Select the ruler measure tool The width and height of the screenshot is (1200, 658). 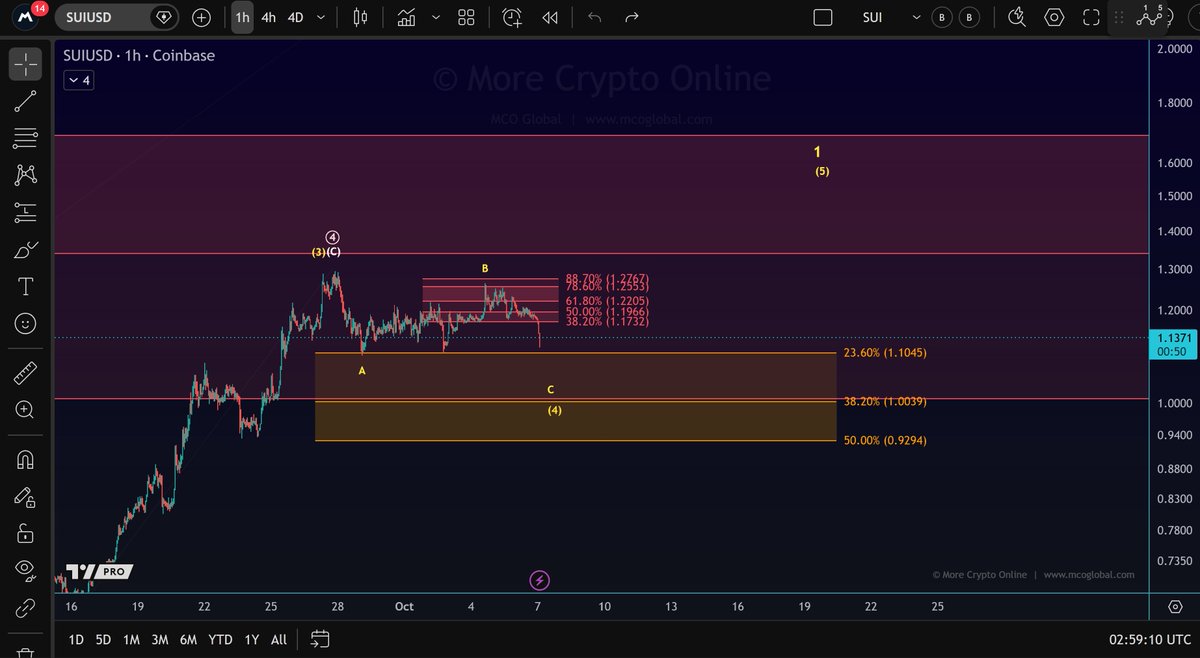[x=26, y=373]
